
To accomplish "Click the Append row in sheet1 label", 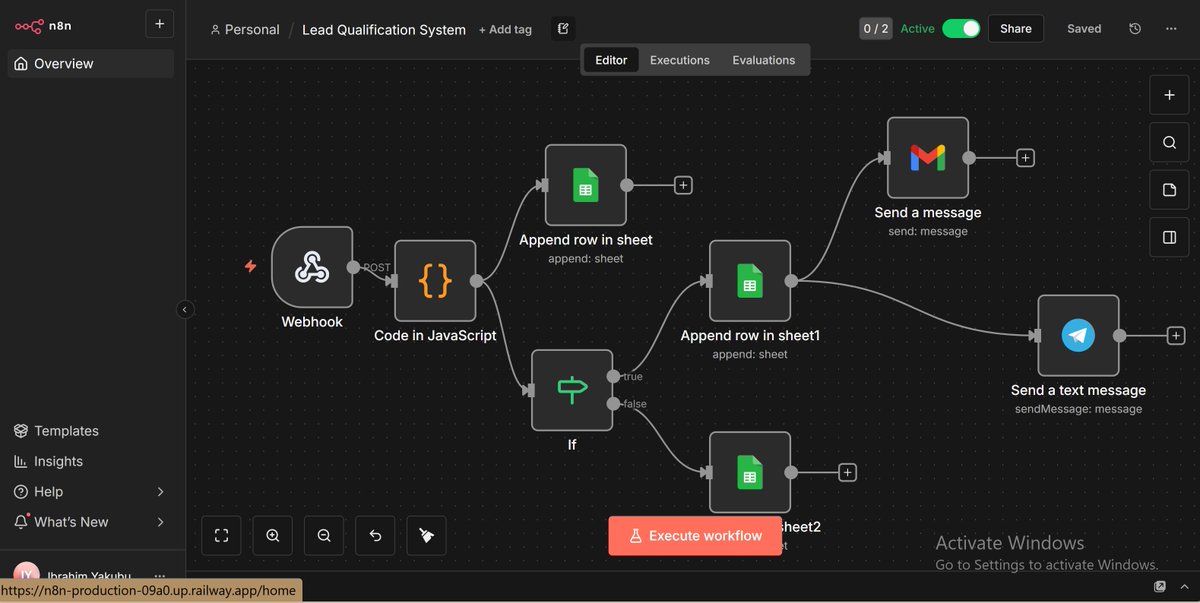I will tap(750, 336).
